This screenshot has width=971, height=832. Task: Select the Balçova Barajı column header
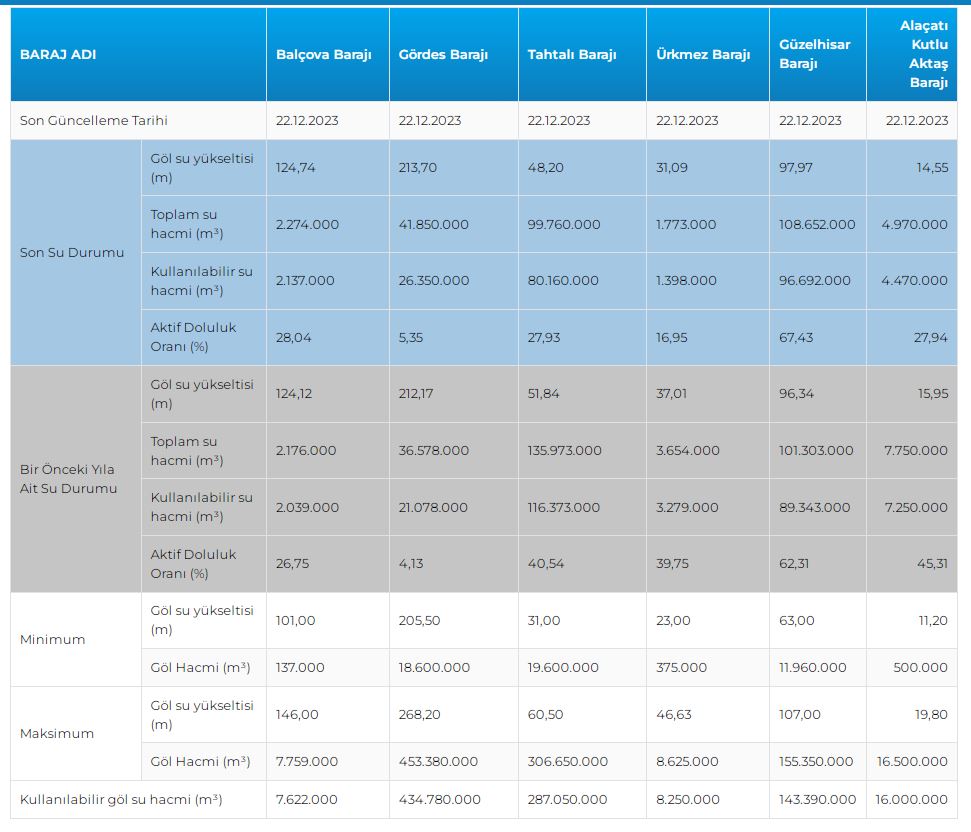(x=323, y=54)
